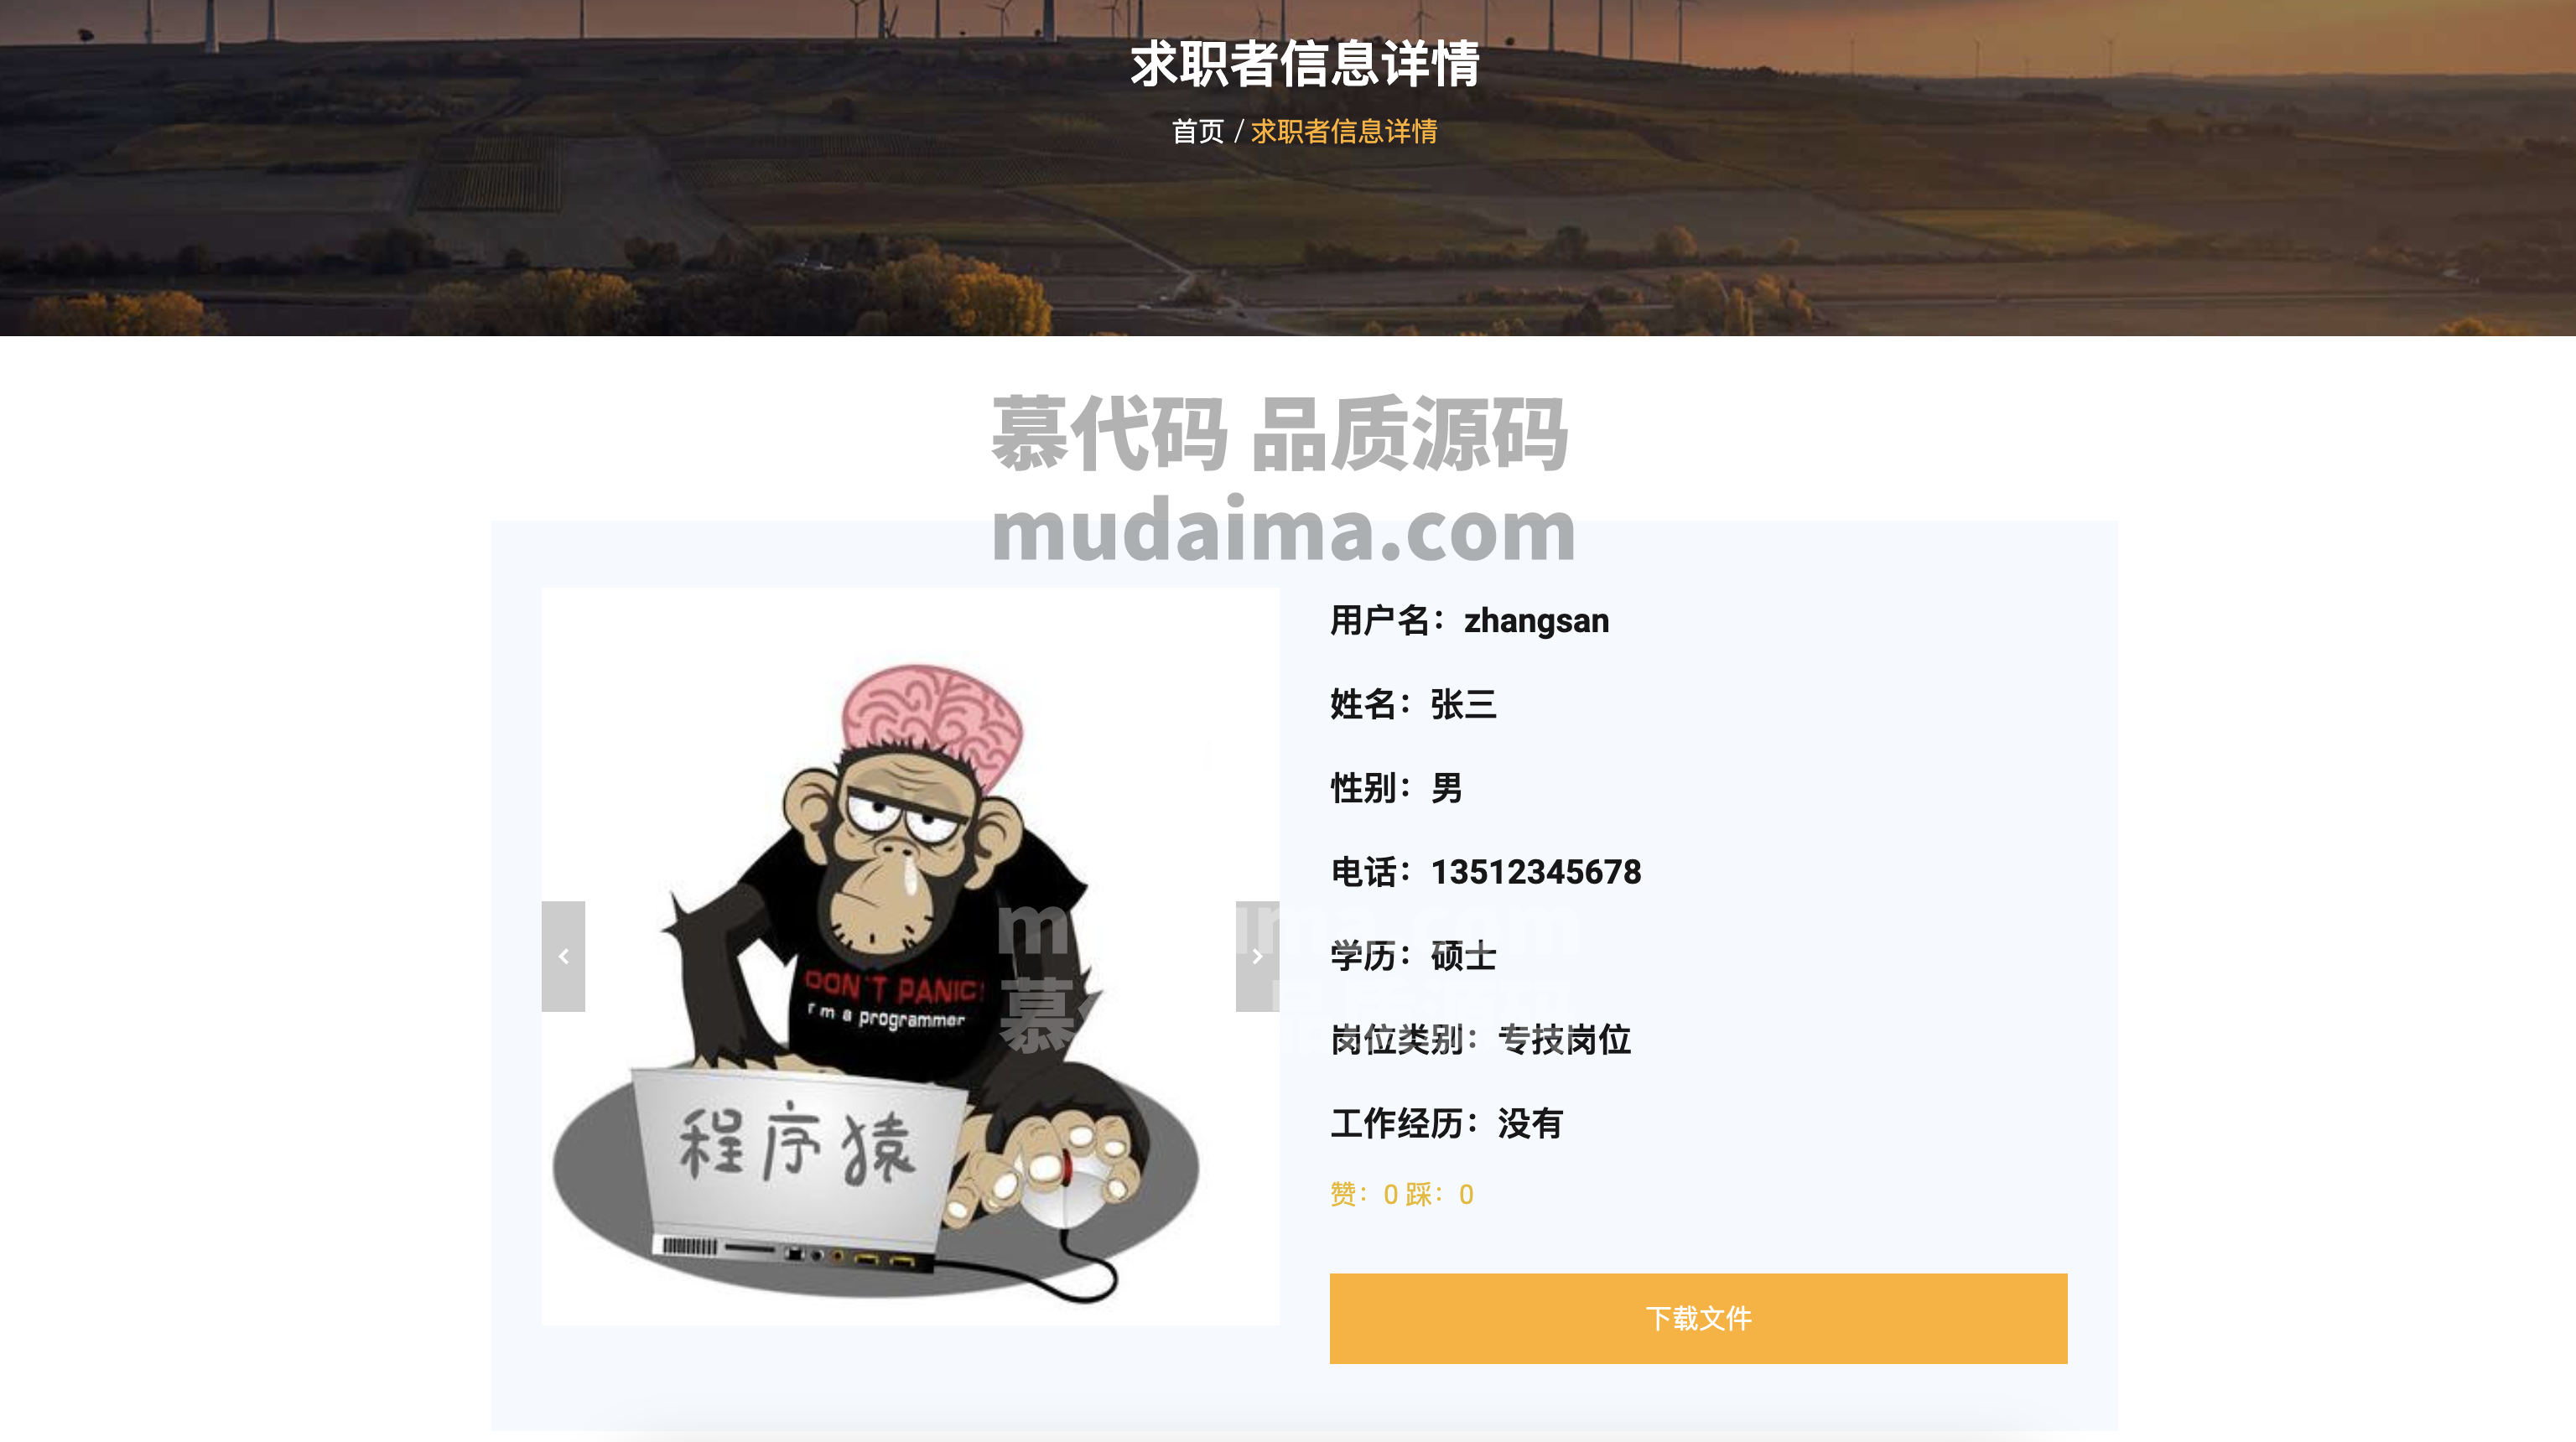The width and height of the screenshot is (2576, 1442).
Task: Open the programmer monkey profile image
Action: [x=910, y=956]
